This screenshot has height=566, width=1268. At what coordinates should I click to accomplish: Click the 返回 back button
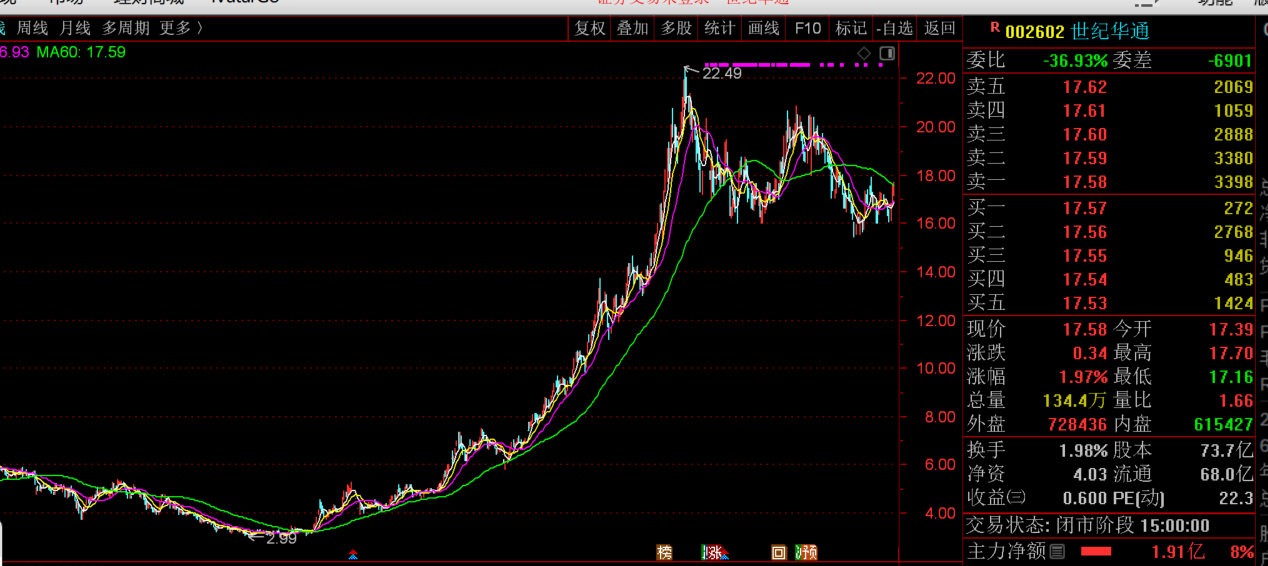coord(940,28)
